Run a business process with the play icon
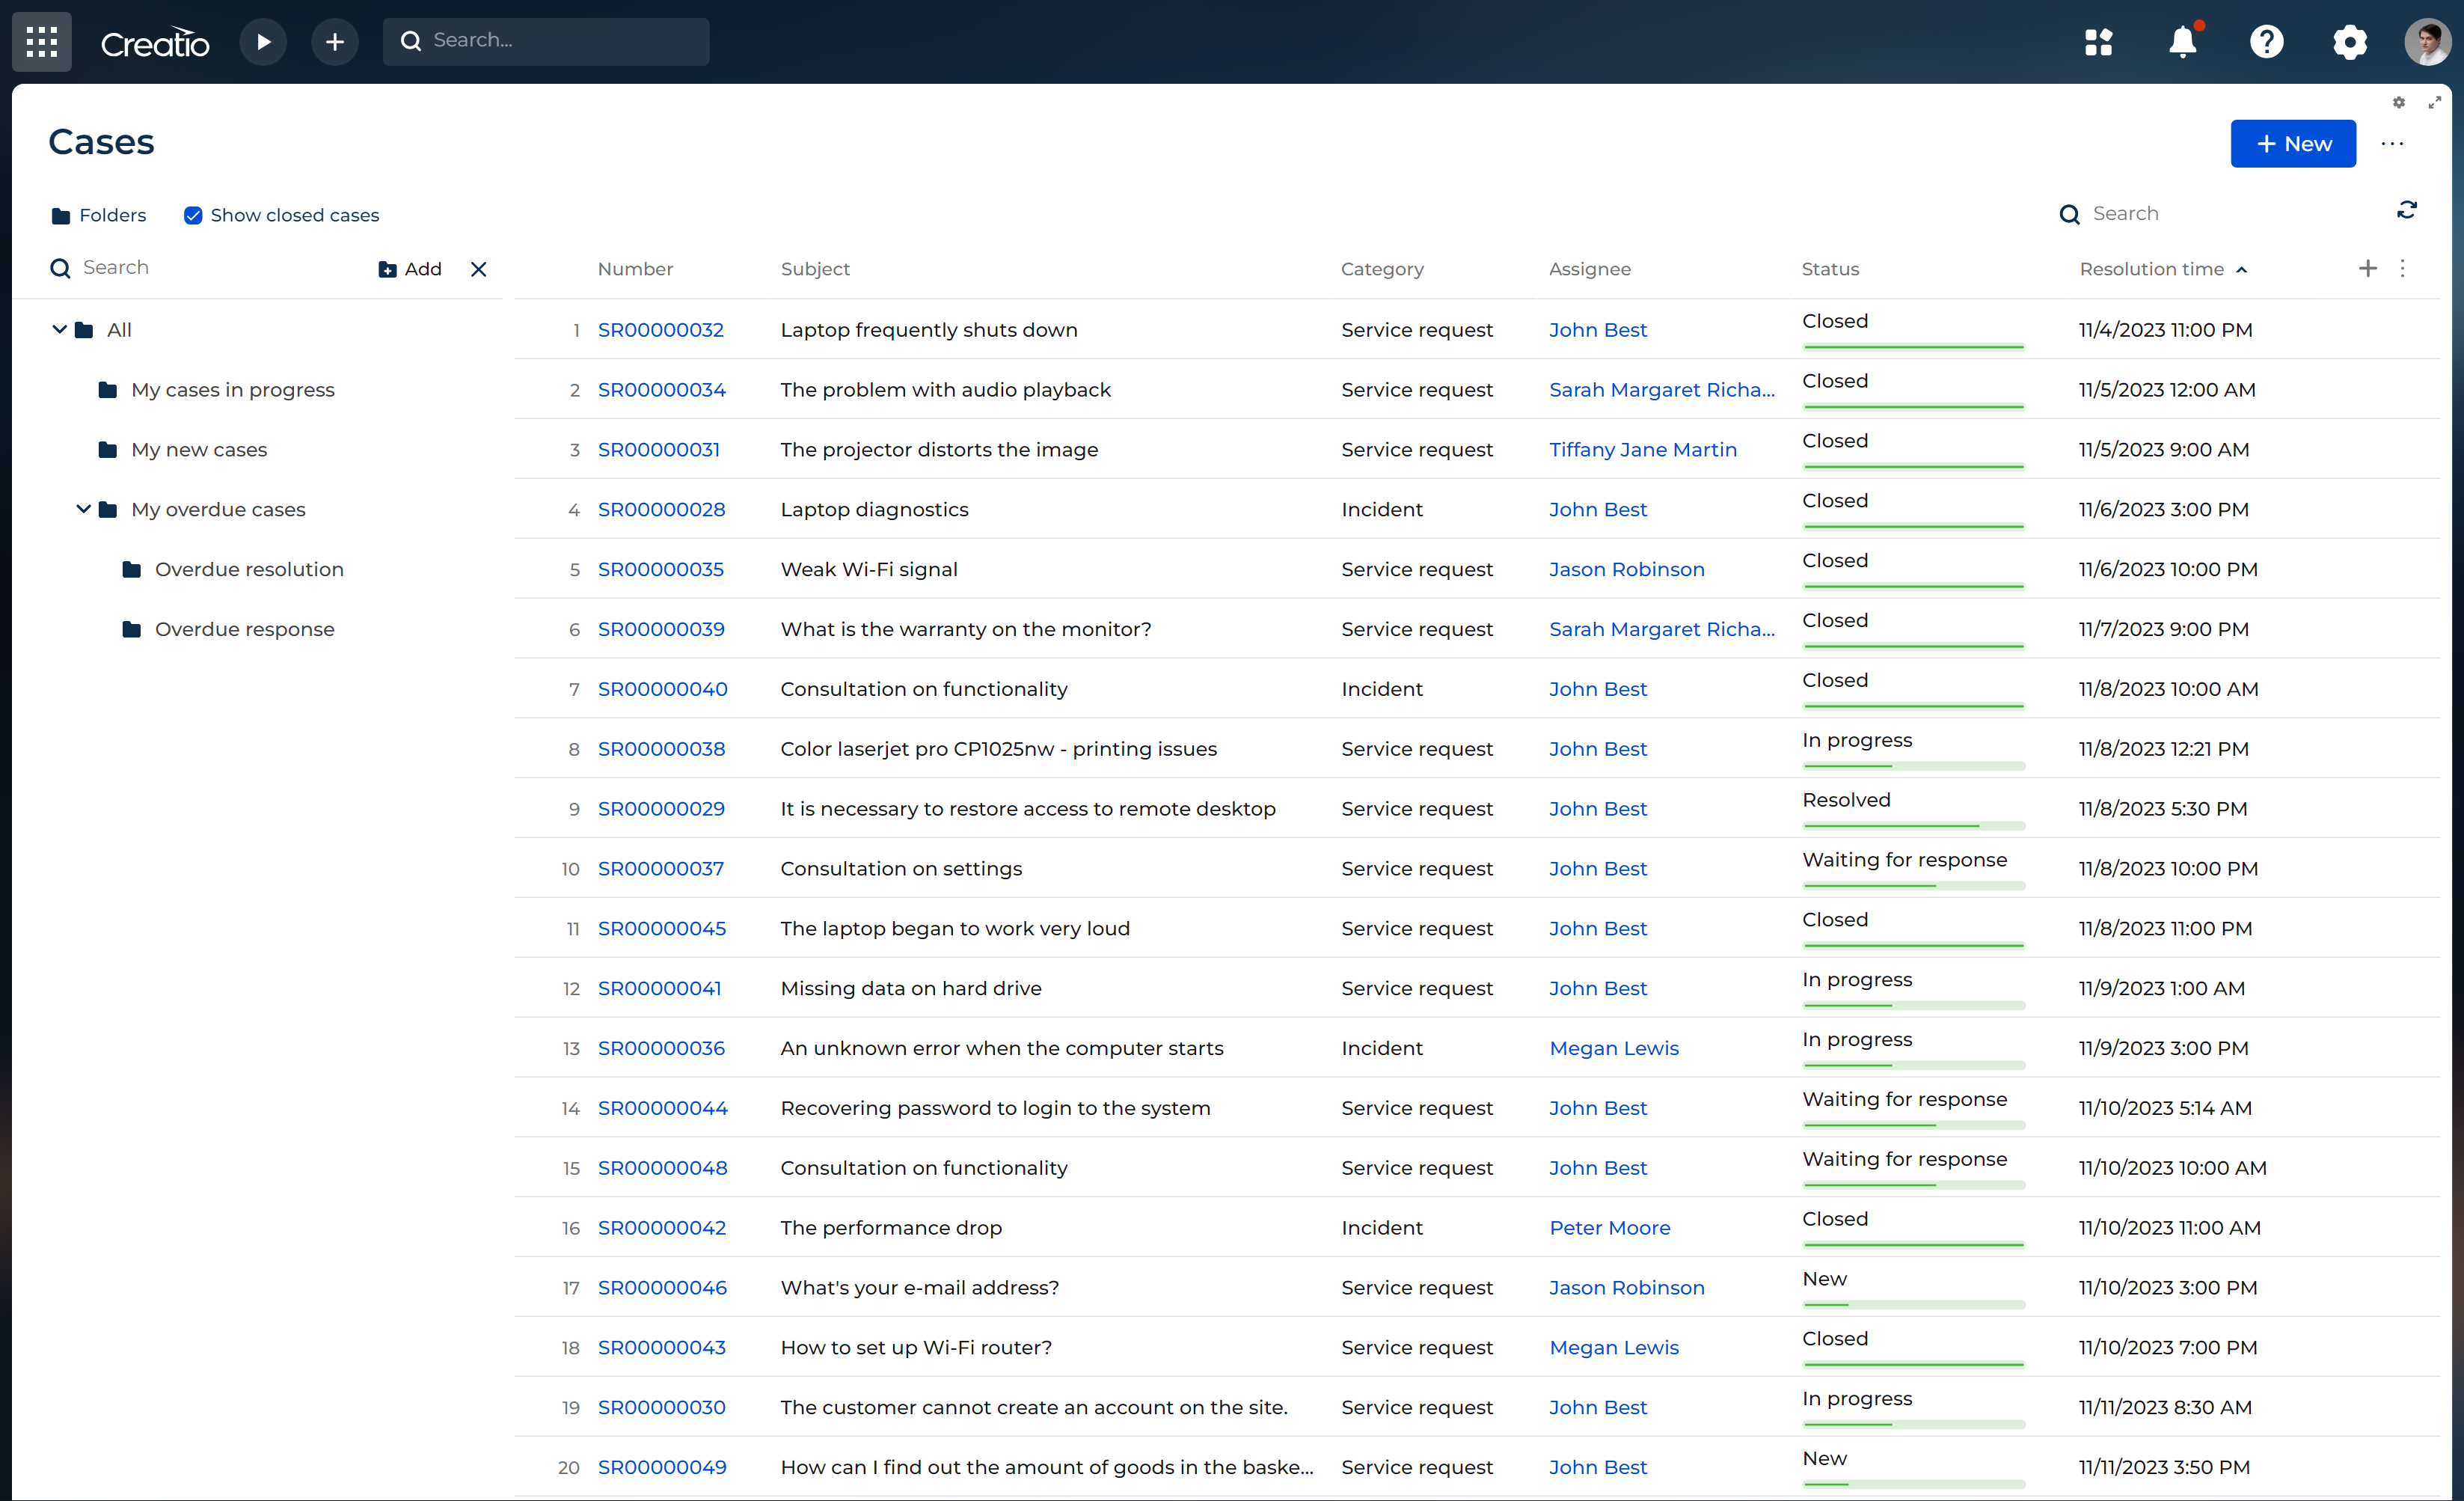The height and width of the screenshot is (1501, 2464). click(263, 41)
